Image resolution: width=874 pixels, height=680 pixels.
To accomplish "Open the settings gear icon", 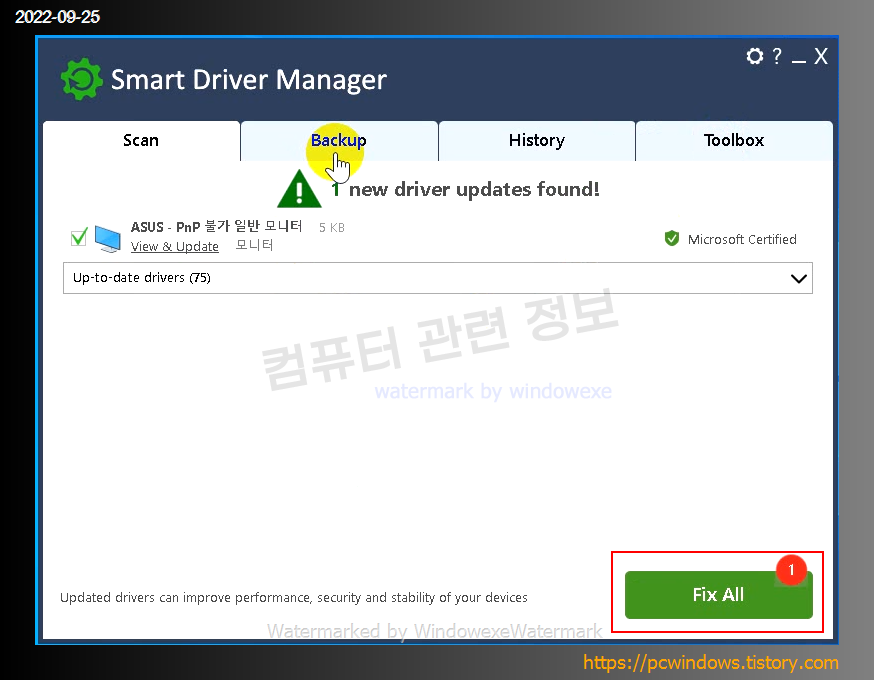I will [755, 56].
